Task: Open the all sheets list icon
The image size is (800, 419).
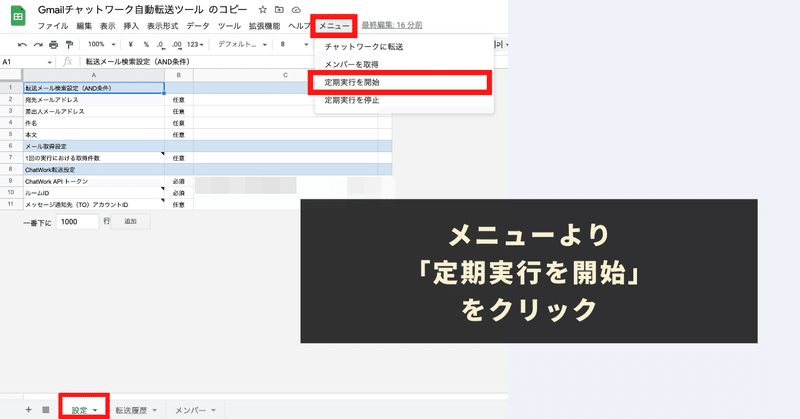Action: [x=45, y=409]
